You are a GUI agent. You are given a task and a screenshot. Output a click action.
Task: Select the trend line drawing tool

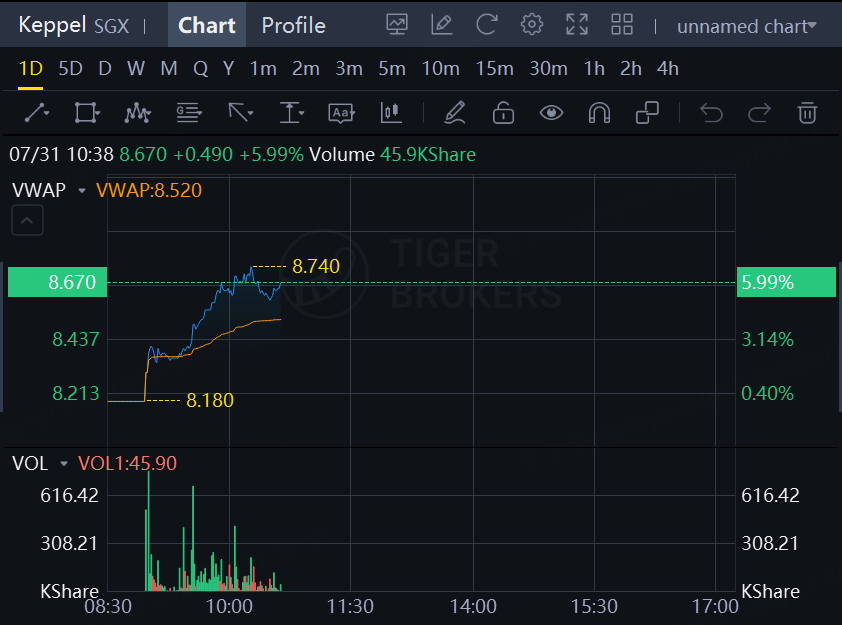(x=36, y=113)
